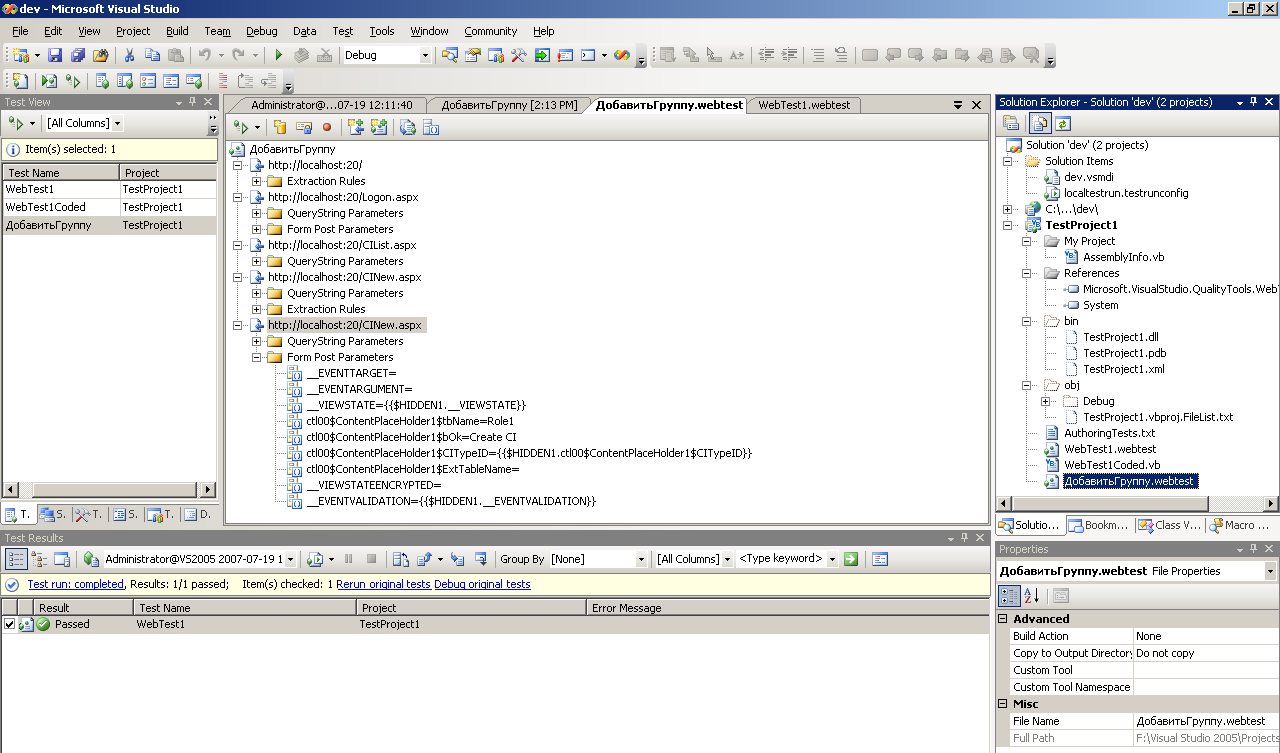Click Generate Code icon in the web test toolbar
This screenshot has width=1280, height=753.
407,127
